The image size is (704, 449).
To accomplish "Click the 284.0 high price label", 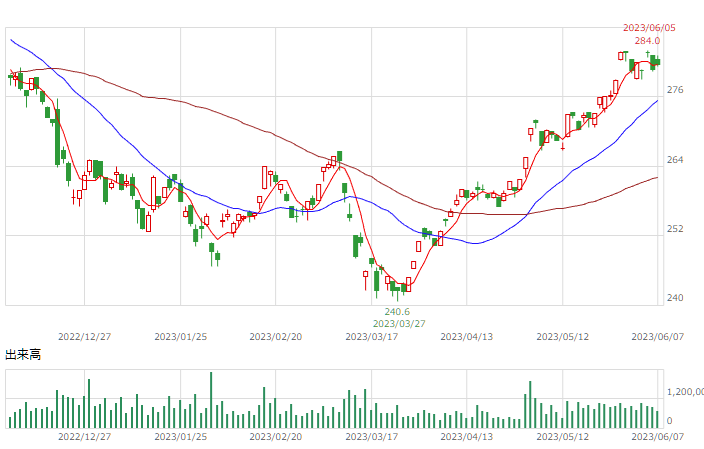I will (647, 41).
